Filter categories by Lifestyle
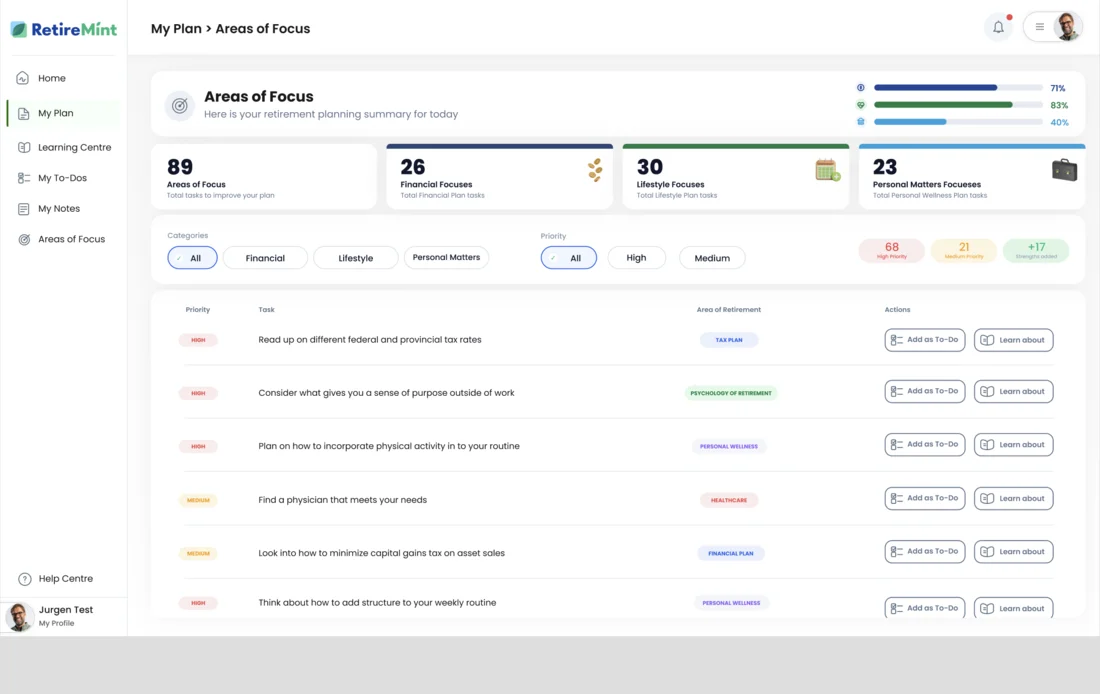Screen dimensions: 1100x694 tap(356, 258)
